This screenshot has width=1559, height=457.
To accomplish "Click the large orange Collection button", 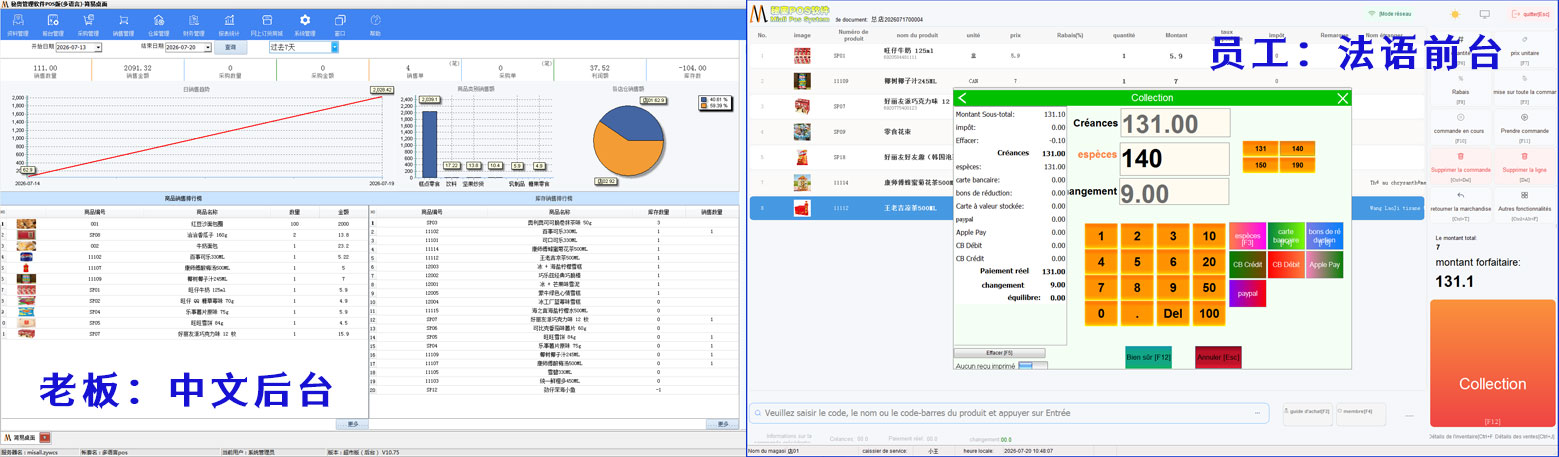I will [1492, 365].
